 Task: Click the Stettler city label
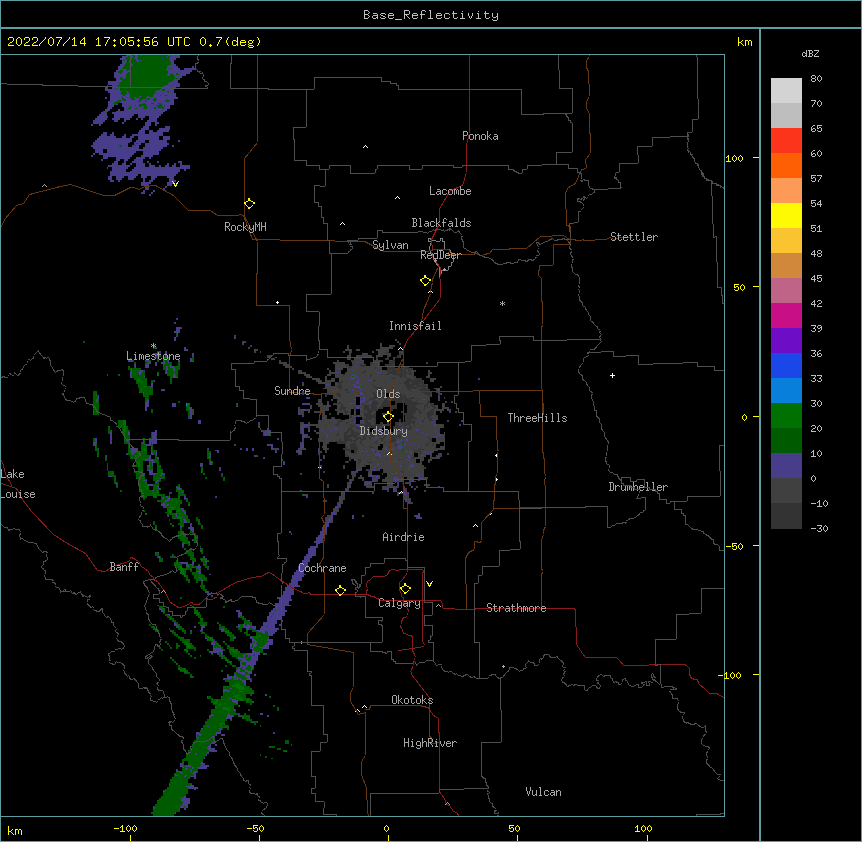634,237
